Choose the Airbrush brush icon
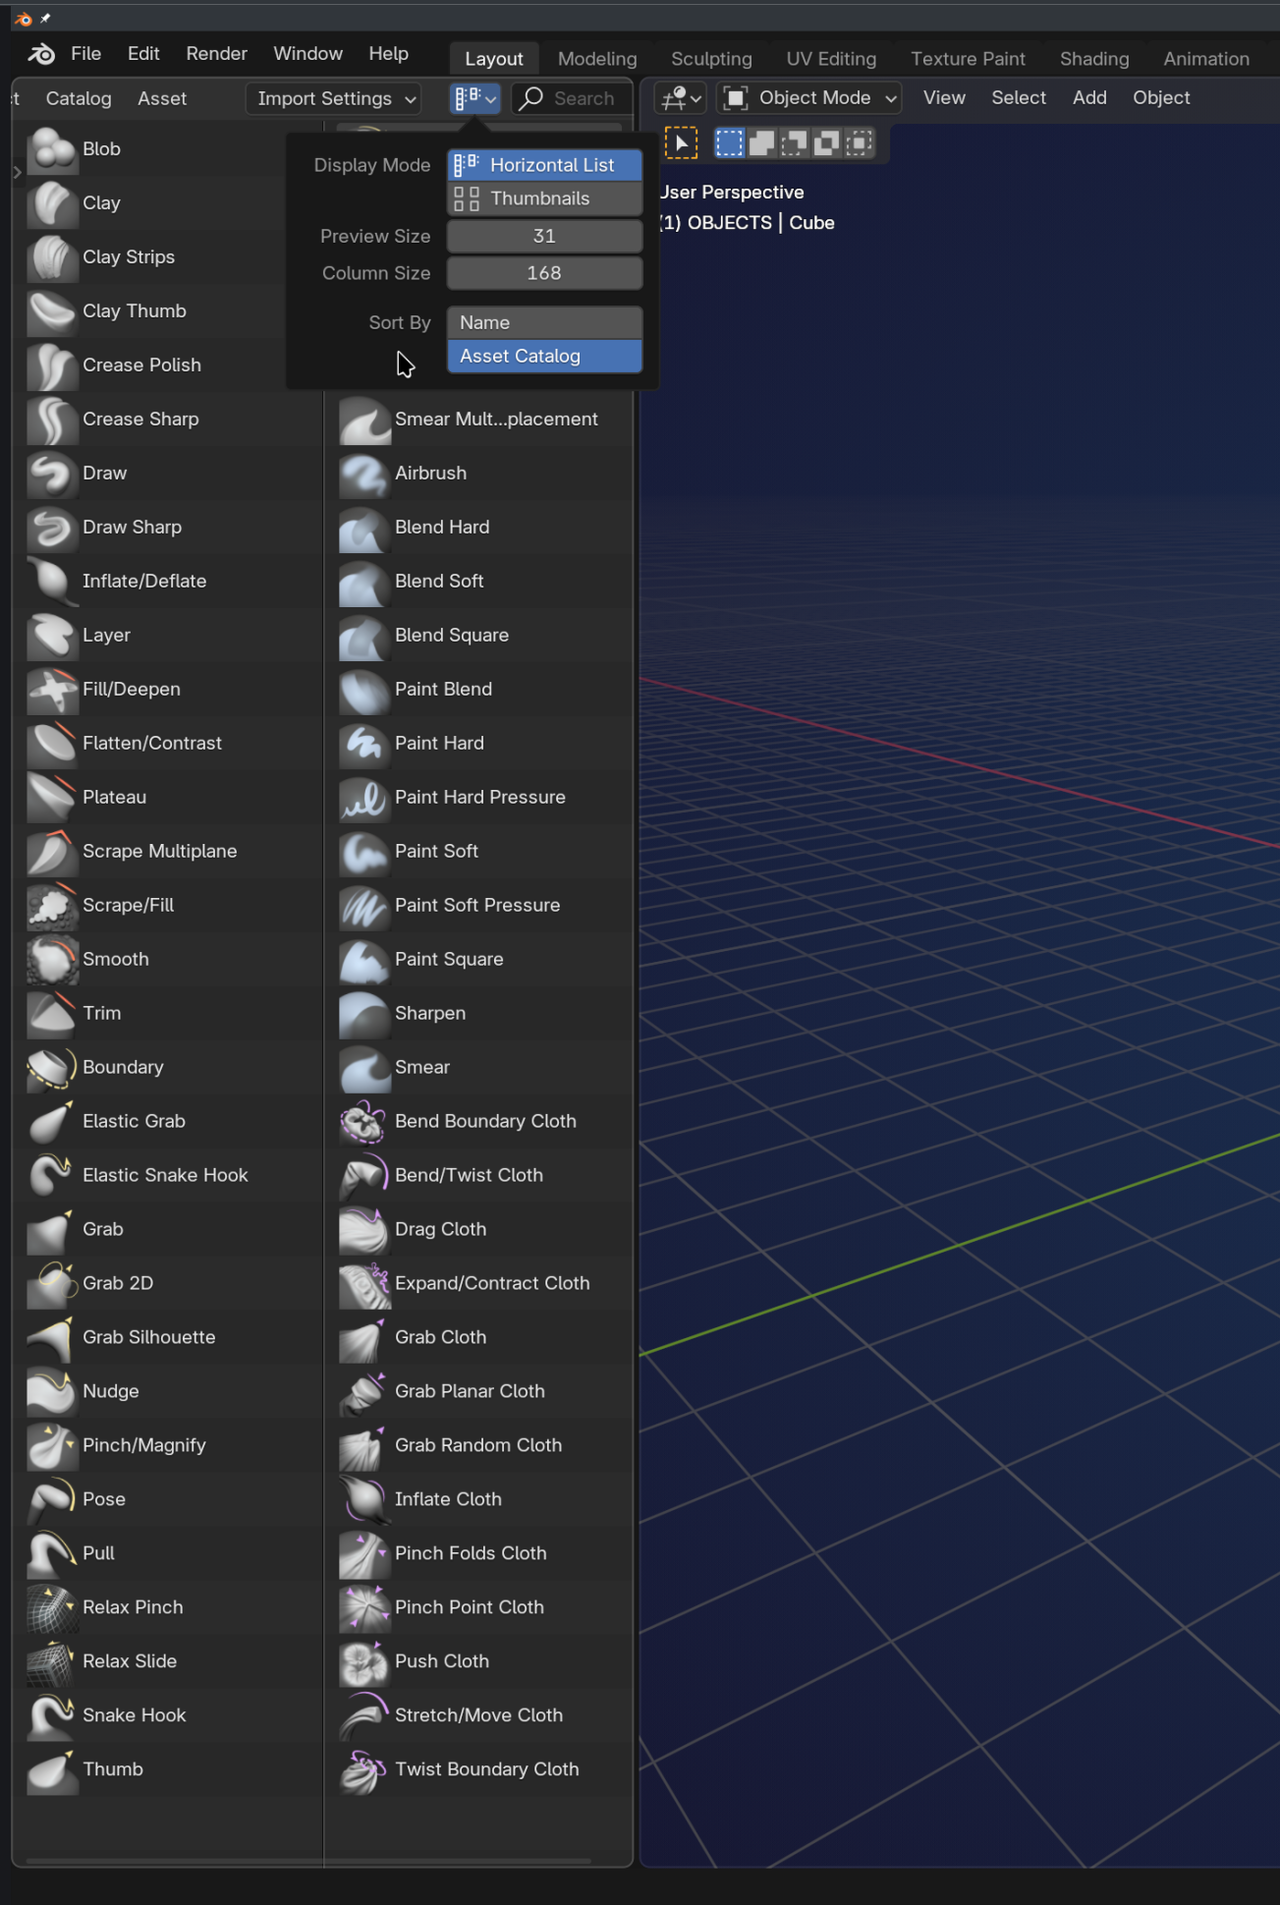Screen dimensions: 1280x1905 pyautogui.click(x=363, y=473)
